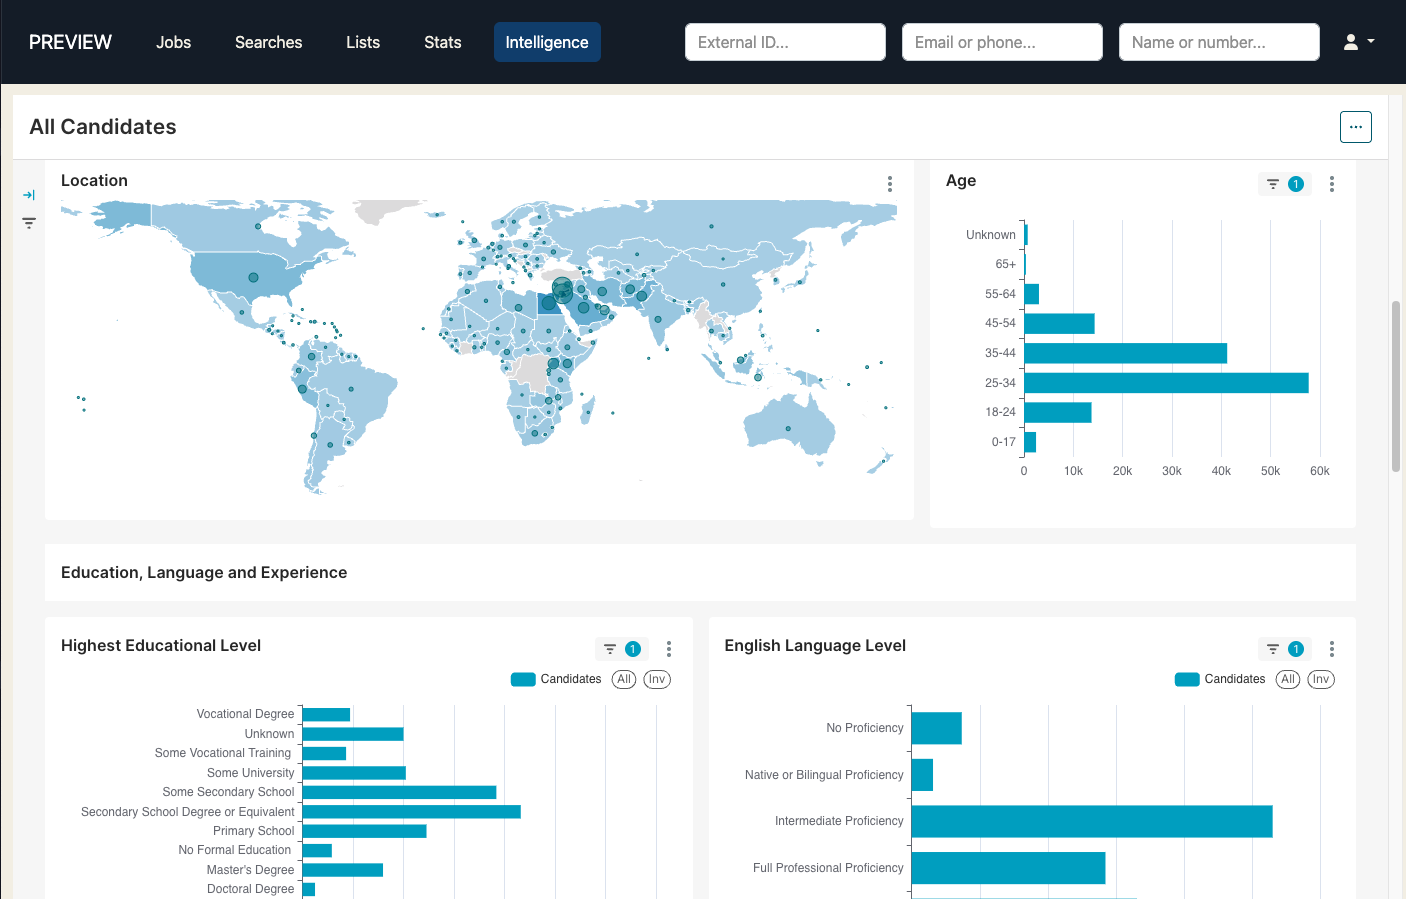Focus the Email or phone search field
The image size is (1406, 899).
(1001, 42)
